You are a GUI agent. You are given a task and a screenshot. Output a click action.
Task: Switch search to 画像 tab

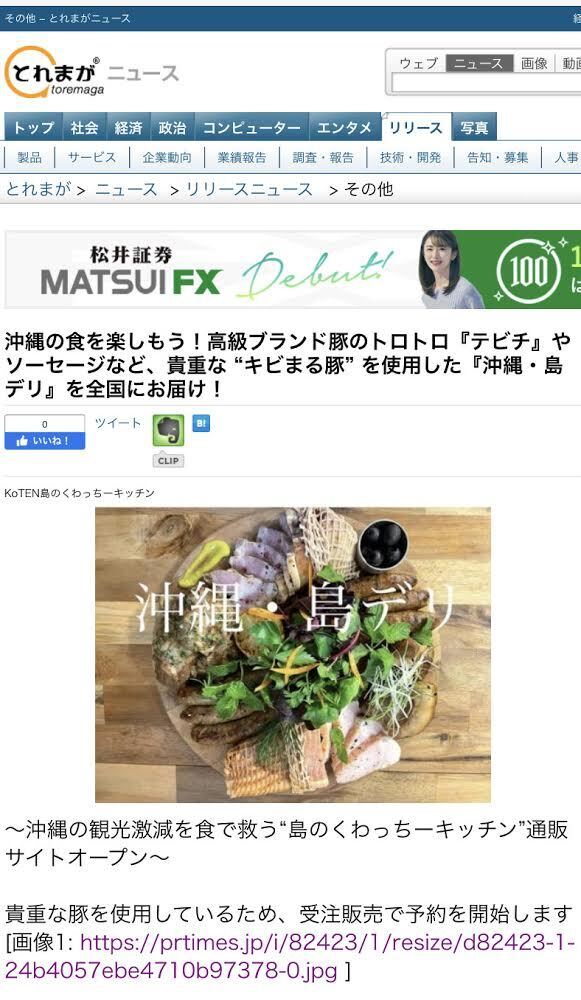pos(534,63)
